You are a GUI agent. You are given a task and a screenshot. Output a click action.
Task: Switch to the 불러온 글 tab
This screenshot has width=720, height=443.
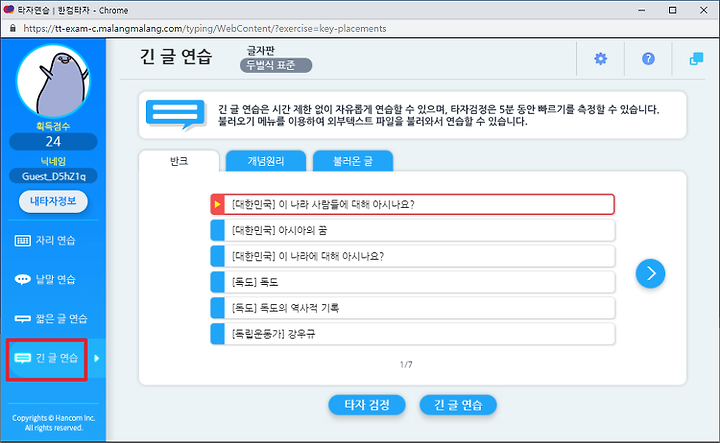pyautogui.click(x=353, y=161)
